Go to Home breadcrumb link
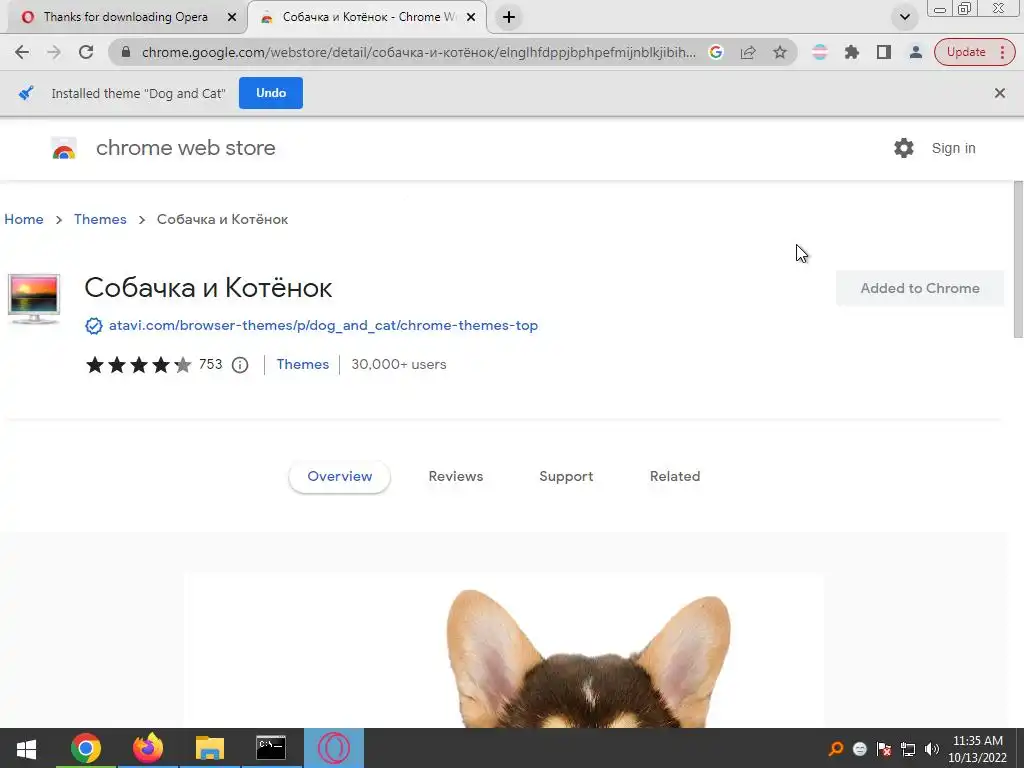The image size is (1024, 768). 24,219
